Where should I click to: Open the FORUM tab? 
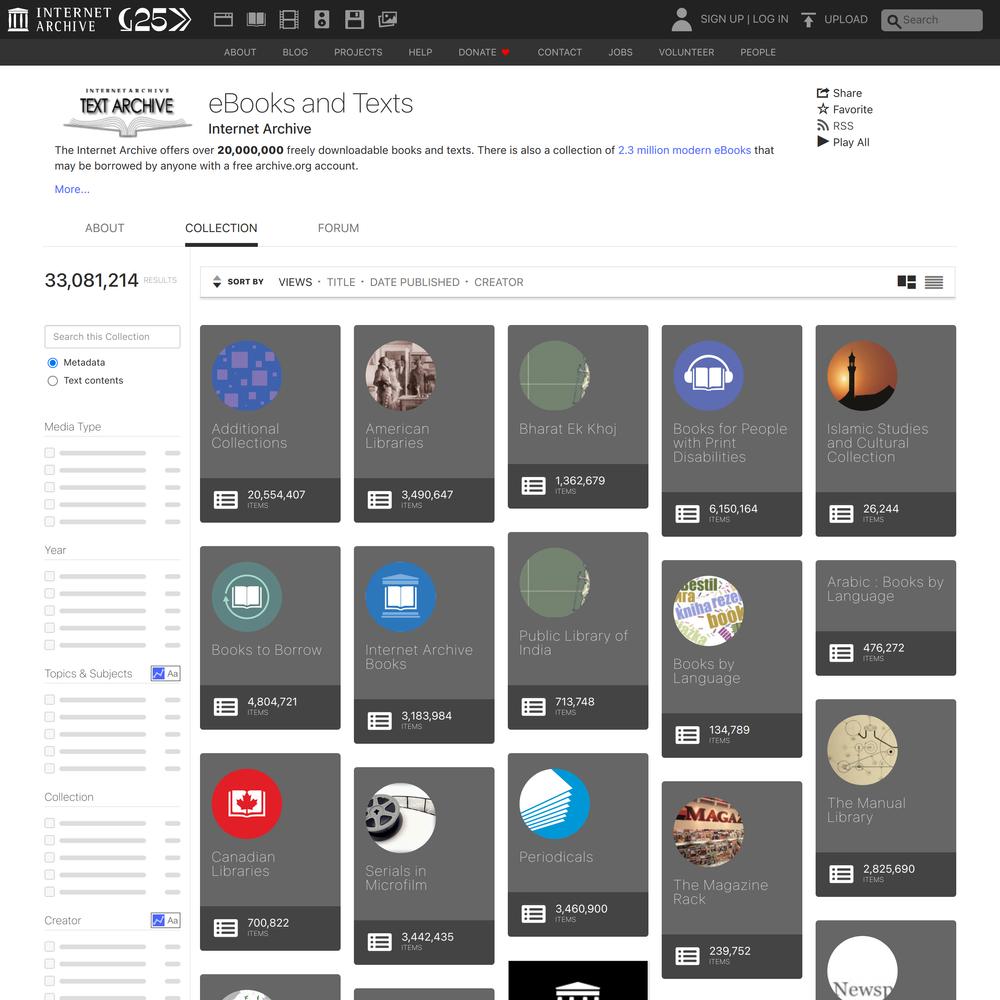point(338,228)
